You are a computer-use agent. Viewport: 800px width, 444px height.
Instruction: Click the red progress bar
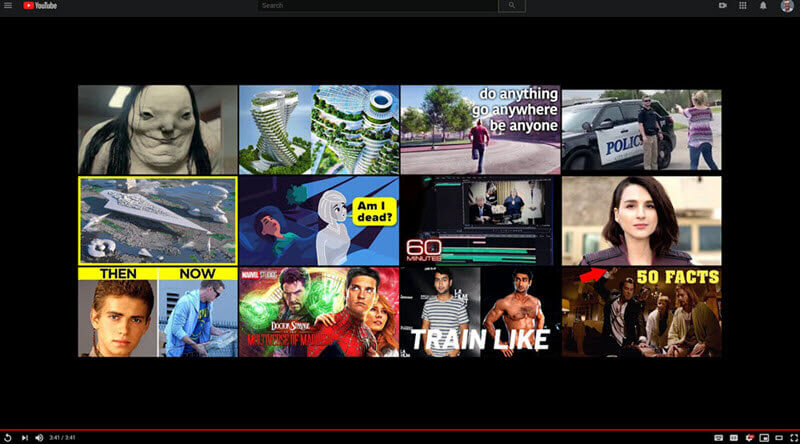400,430
